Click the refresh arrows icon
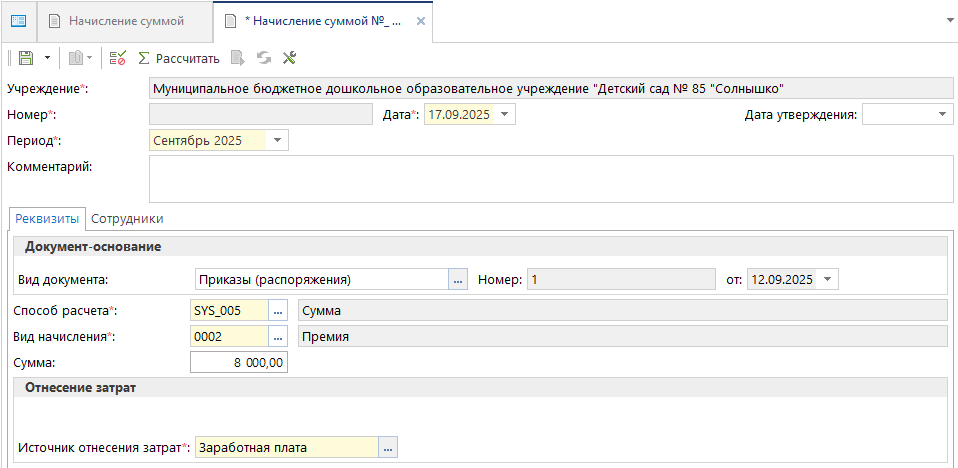This screenshot has height=468, width=958. point(263,58)
